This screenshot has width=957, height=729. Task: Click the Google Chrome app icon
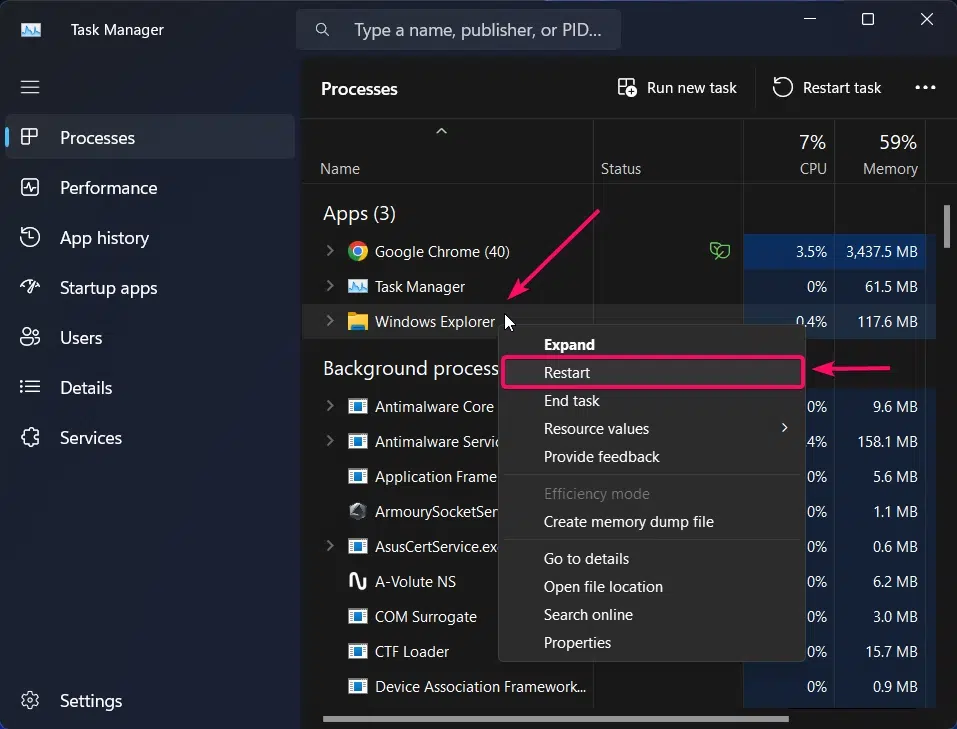pyautogui.click(x=358, y=251)
